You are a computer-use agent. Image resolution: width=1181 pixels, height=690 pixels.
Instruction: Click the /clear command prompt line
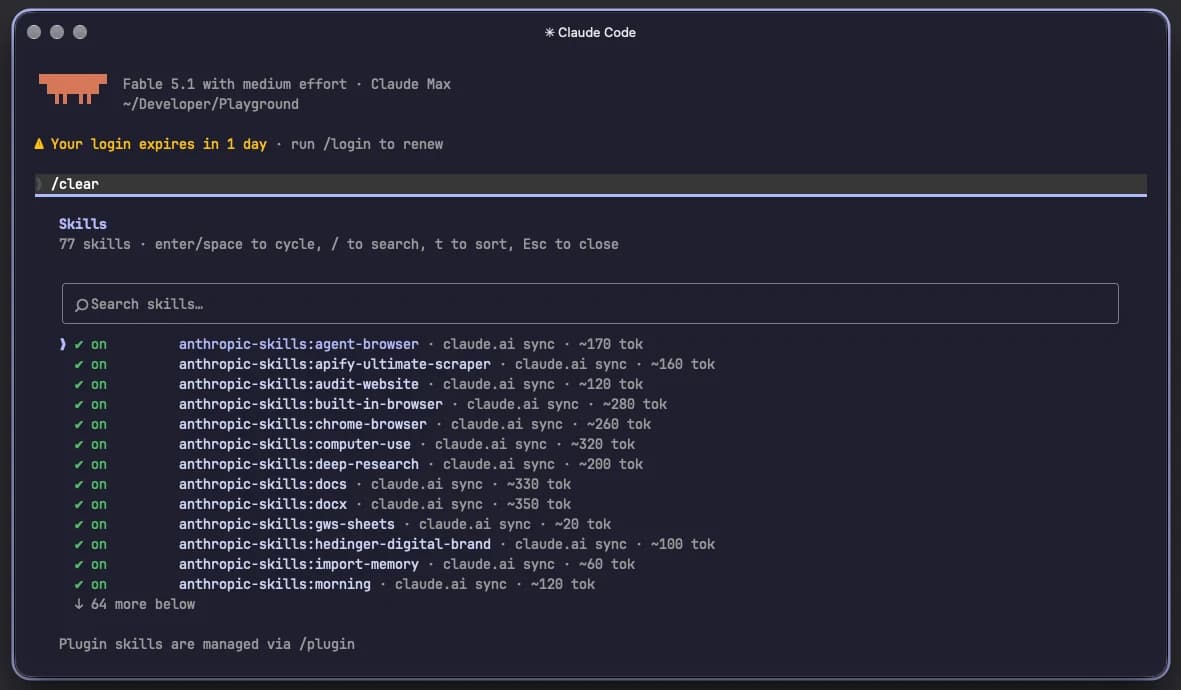tap(590, 184)
